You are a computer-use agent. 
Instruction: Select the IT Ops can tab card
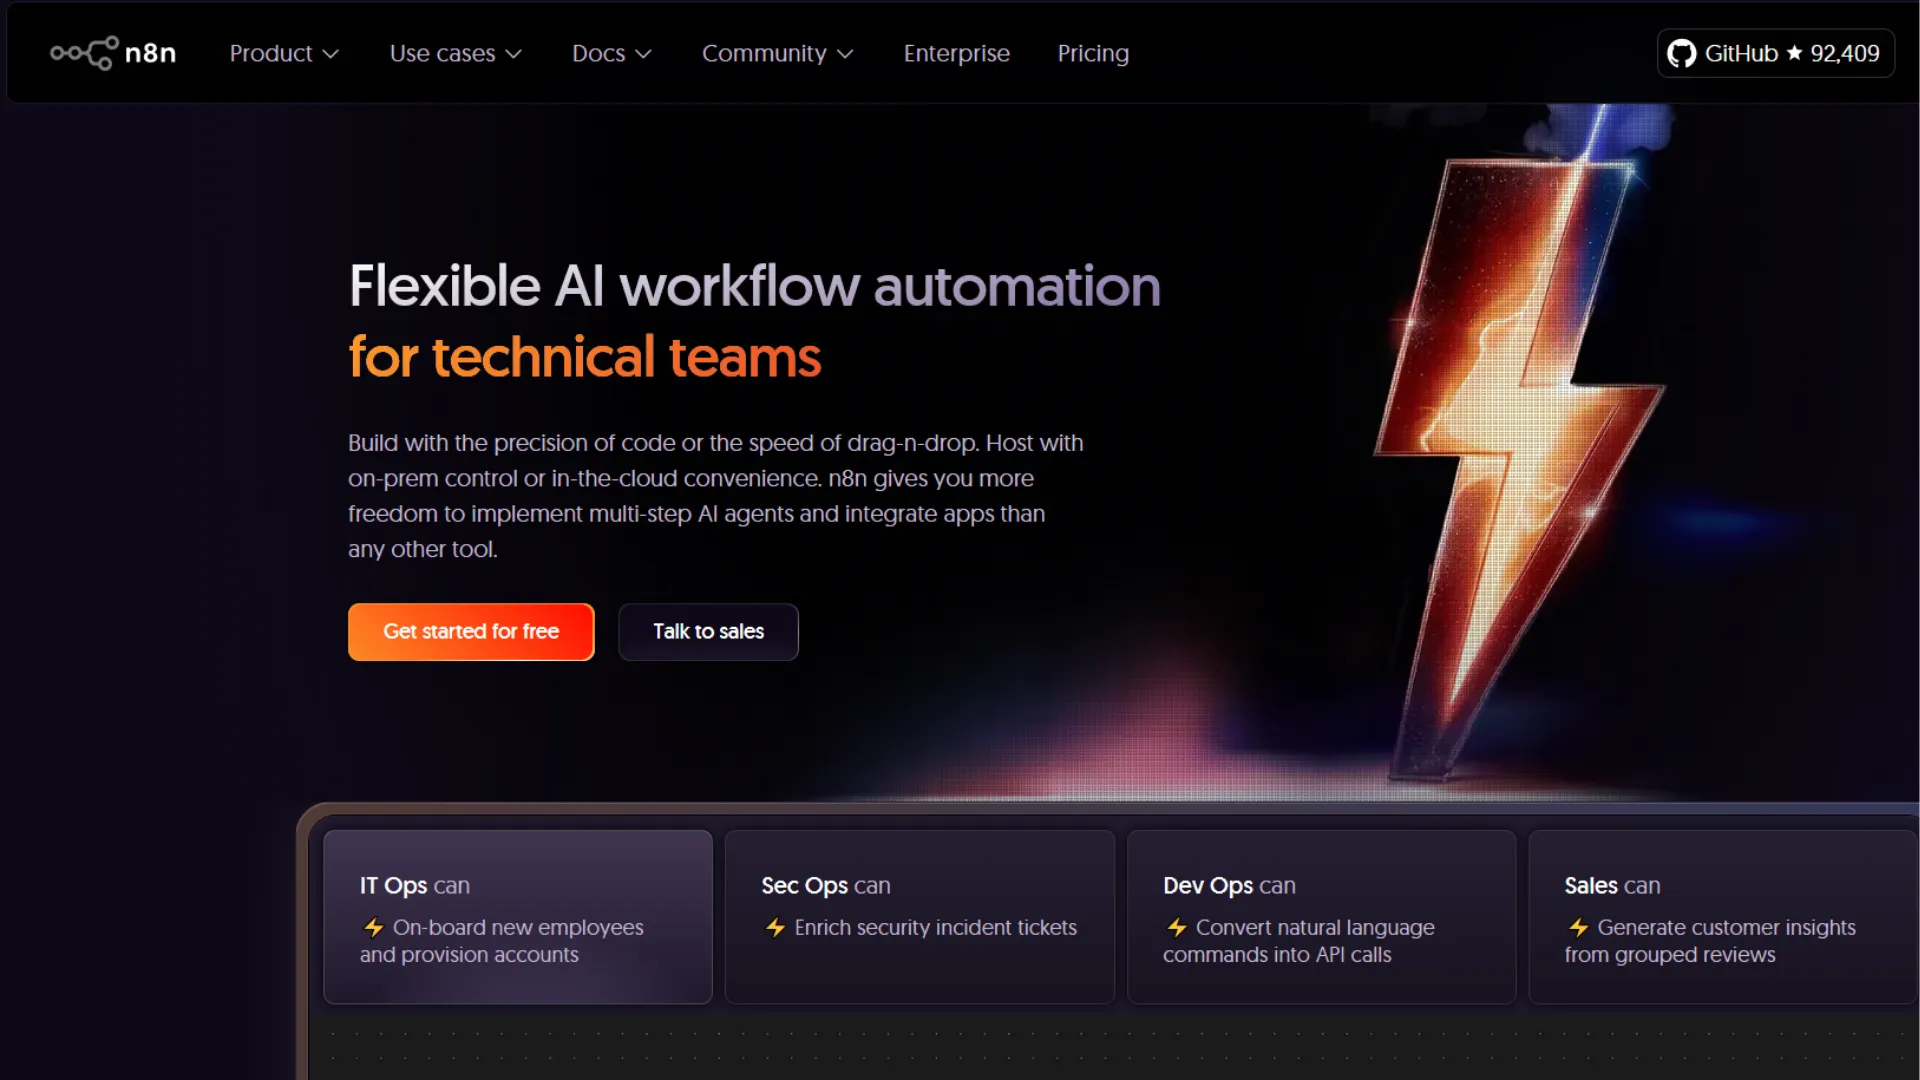click(x=518, y=916)
